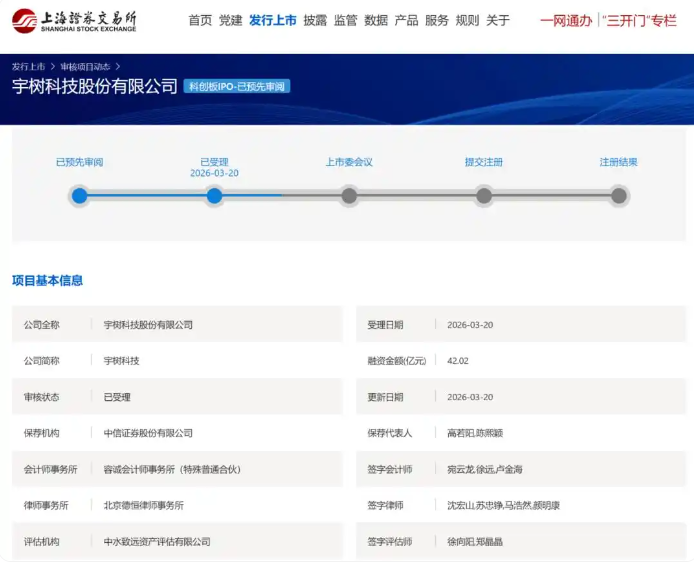Open the 首页 menu item
The image size is (694, 567).
coord(200,20)
